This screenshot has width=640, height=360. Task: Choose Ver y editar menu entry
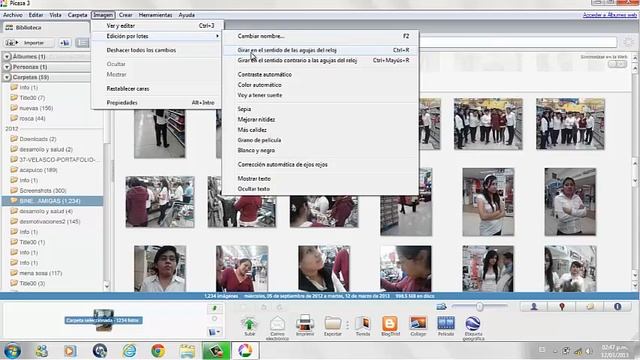pos(157,26)
